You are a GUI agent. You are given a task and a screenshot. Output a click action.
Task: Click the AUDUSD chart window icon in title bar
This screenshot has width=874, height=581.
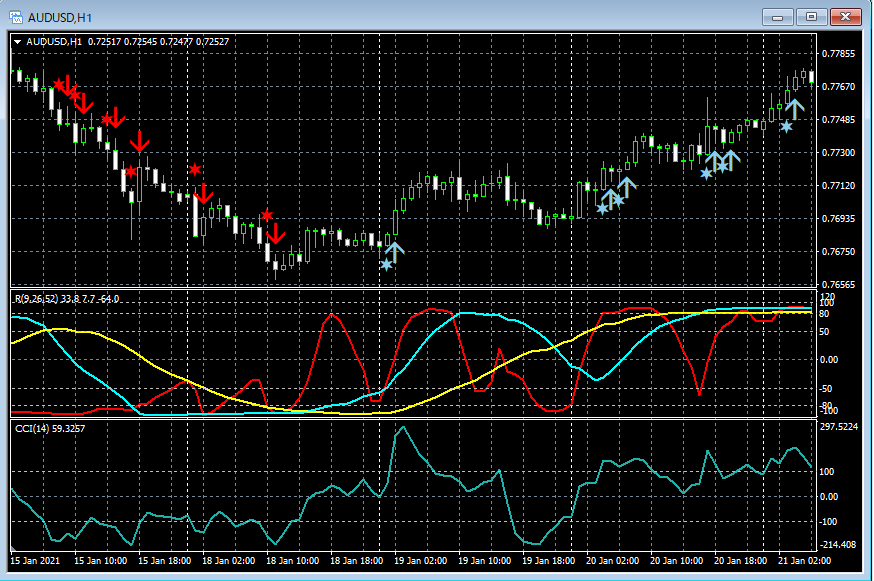(15, 16)
